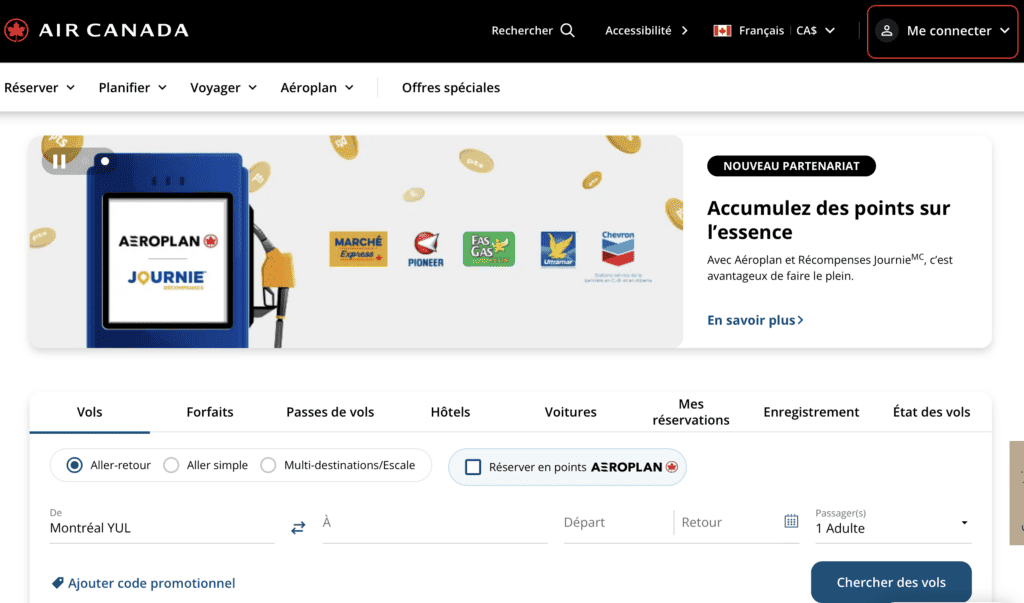This screenshot has height=603, width=1024.
Task: Swap origin and destination with arrows icon
Action: 298,527
